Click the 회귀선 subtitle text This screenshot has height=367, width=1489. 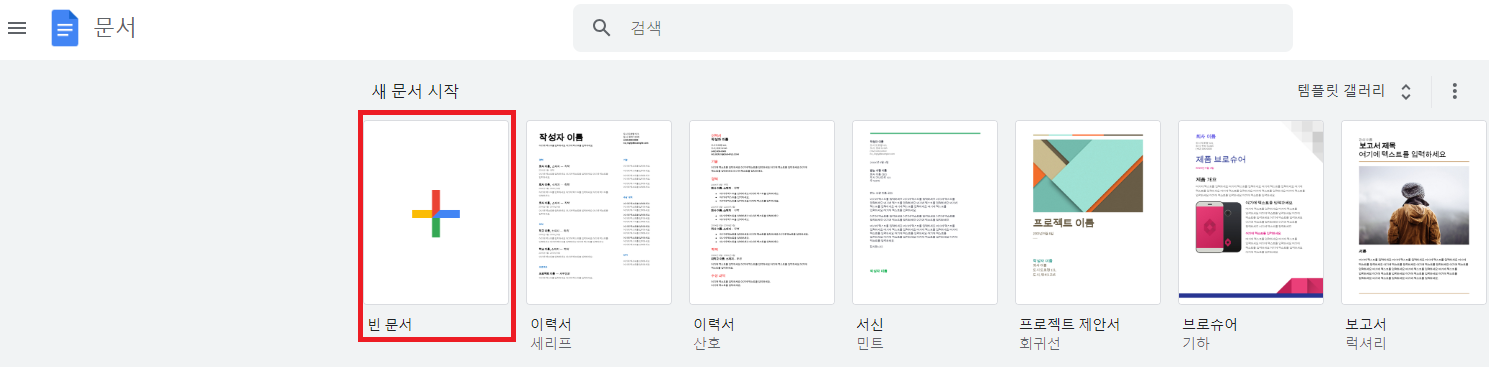1040,344
